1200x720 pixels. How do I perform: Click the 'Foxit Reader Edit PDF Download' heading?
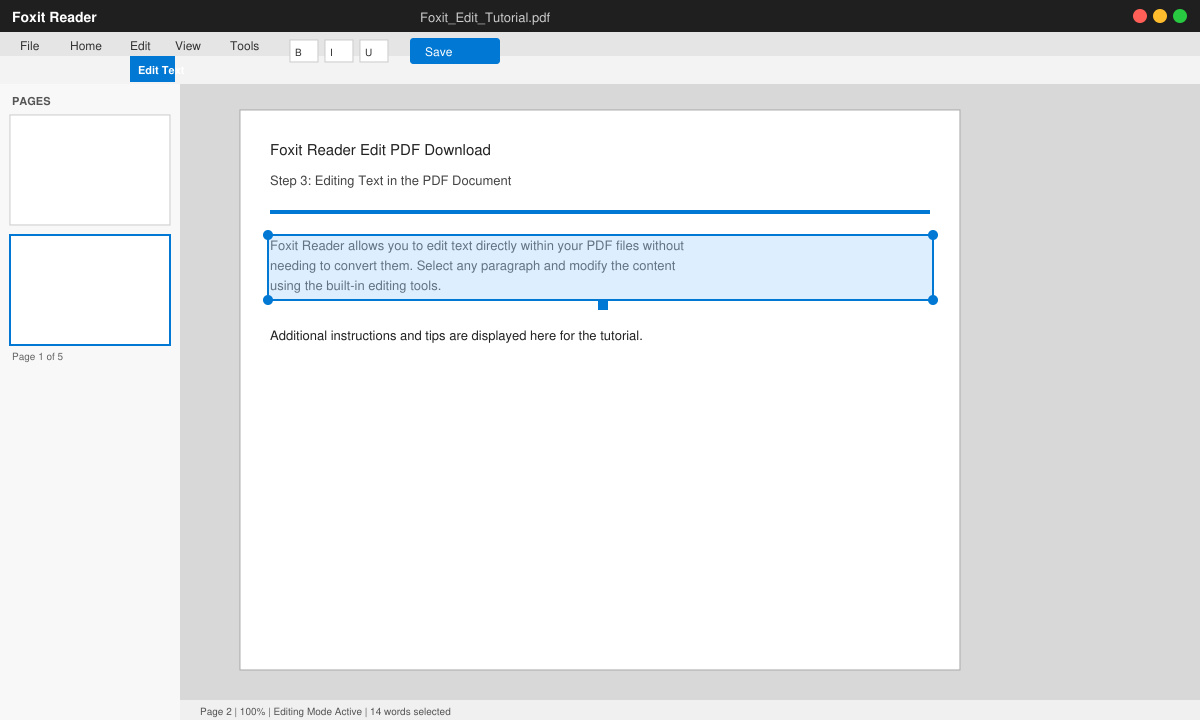tap(380, 150)
